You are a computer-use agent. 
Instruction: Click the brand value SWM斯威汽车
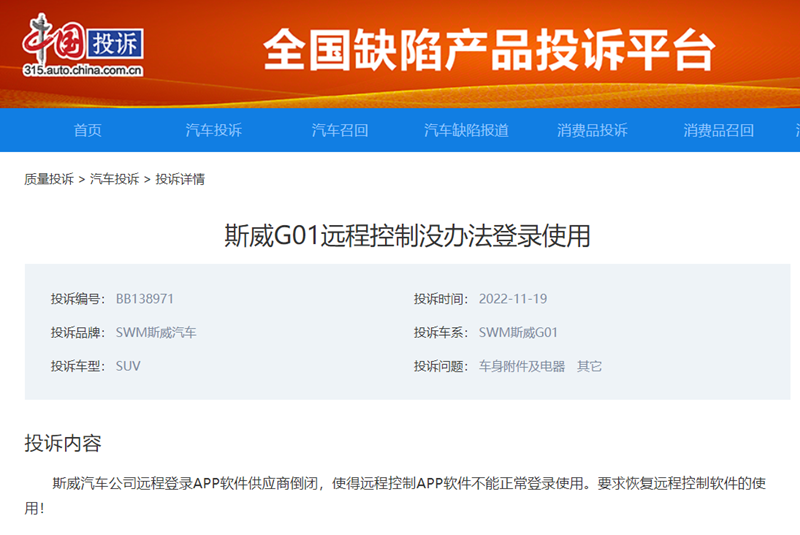pyautogui.click(x=156, y=332)
